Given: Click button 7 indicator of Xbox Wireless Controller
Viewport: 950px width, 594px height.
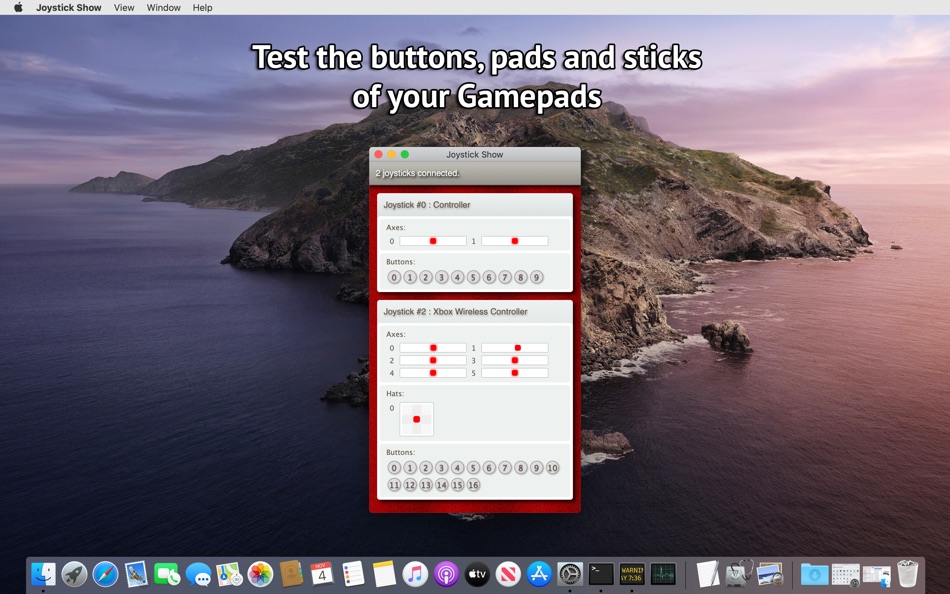Looking at the screenshot, I should pos(505,468).
